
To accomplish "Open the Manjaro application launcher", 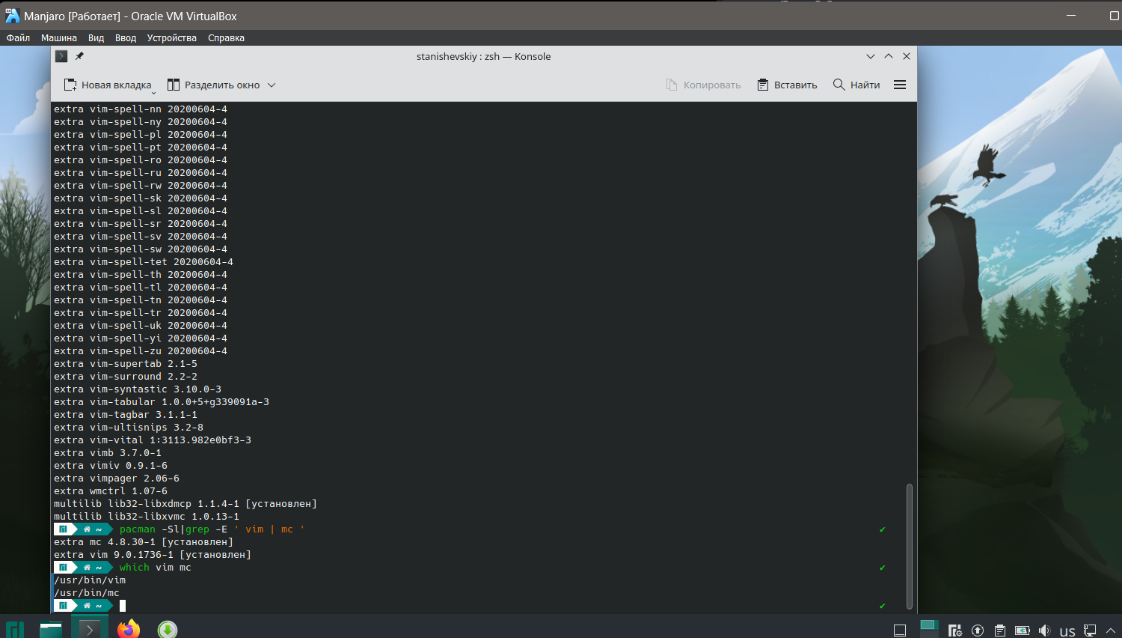I will [14, 629].
